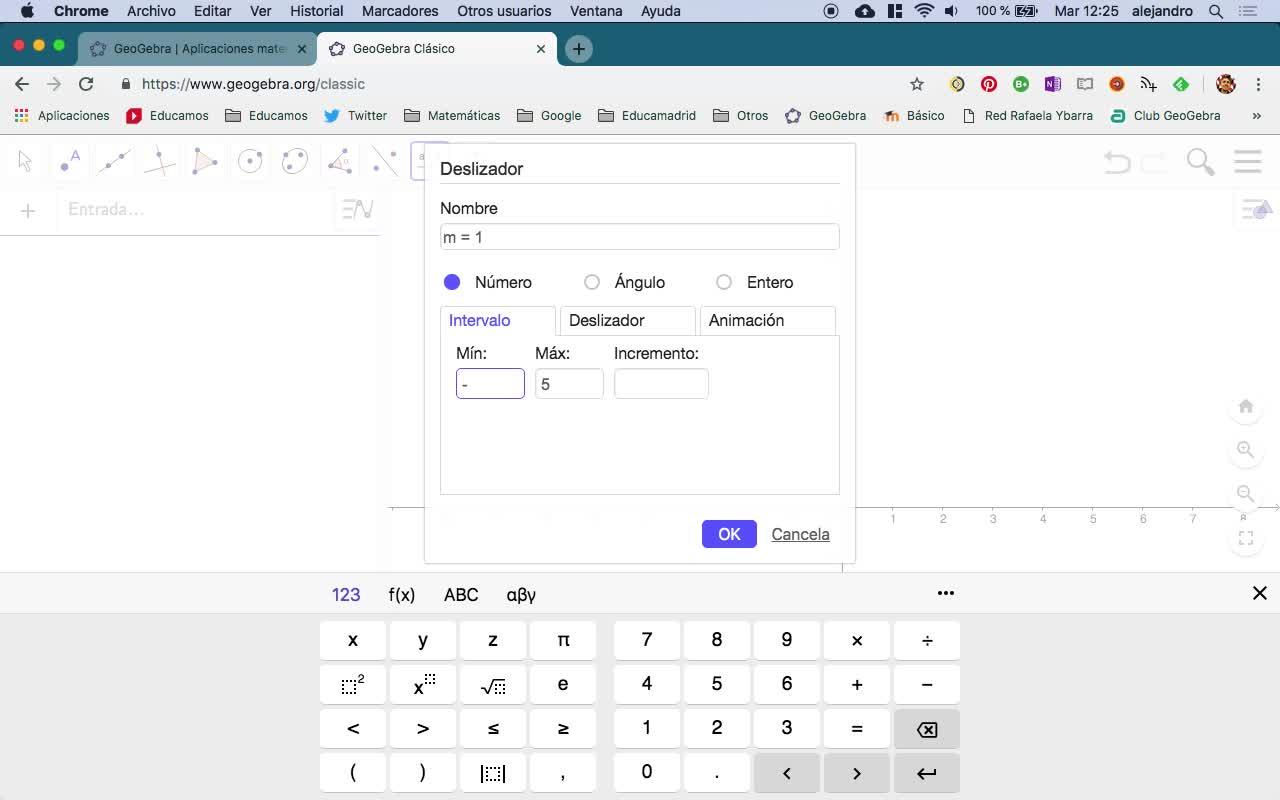This screenshot has height=800, width=1280.
Task: Toggle fullscreen for the graphics view
Action: click(1246, 538)
